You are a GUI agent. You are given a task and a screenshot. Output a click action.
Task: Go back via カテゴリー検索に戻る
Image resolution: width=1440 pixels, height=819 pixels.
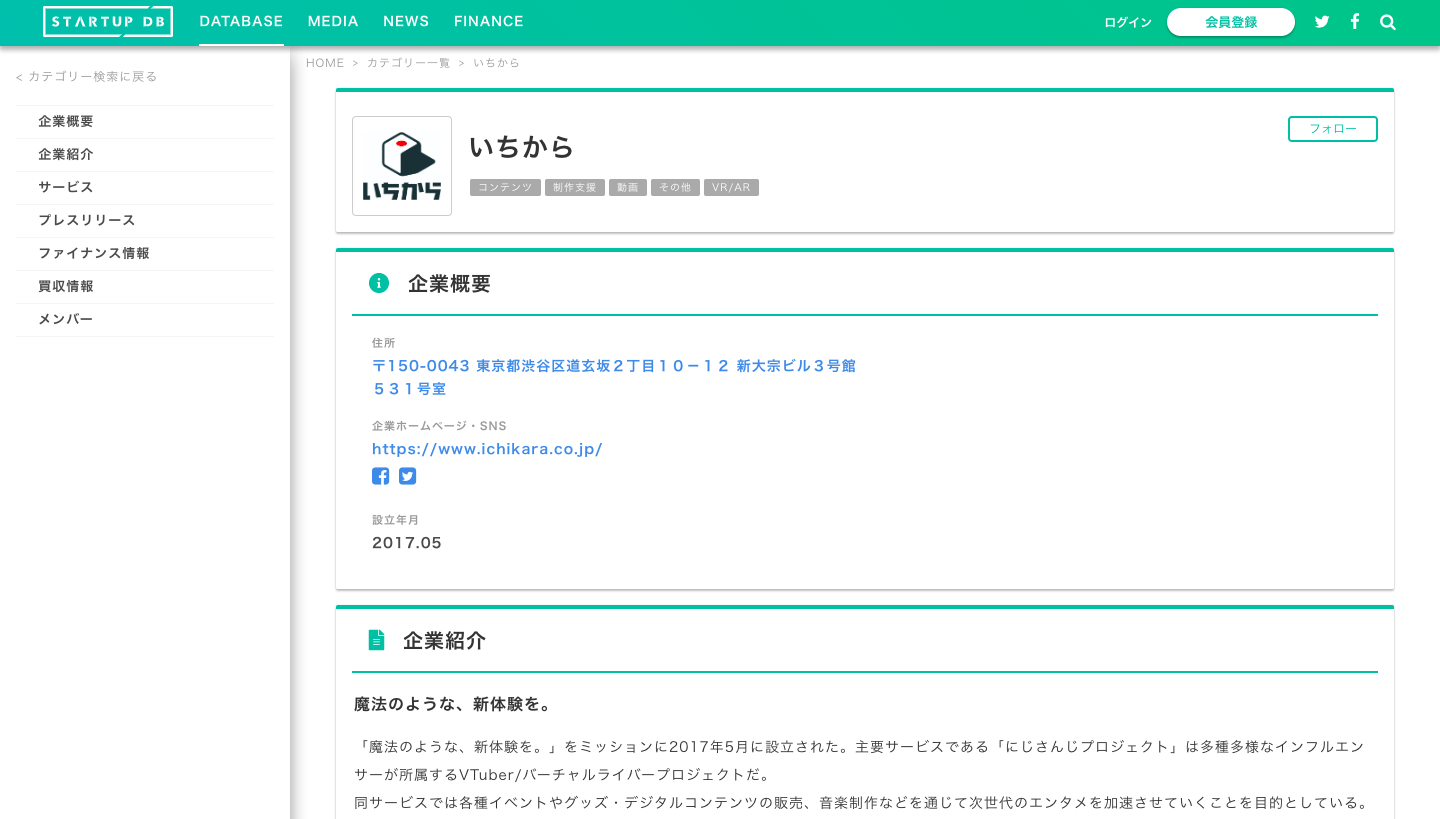(x=87, y=76)
